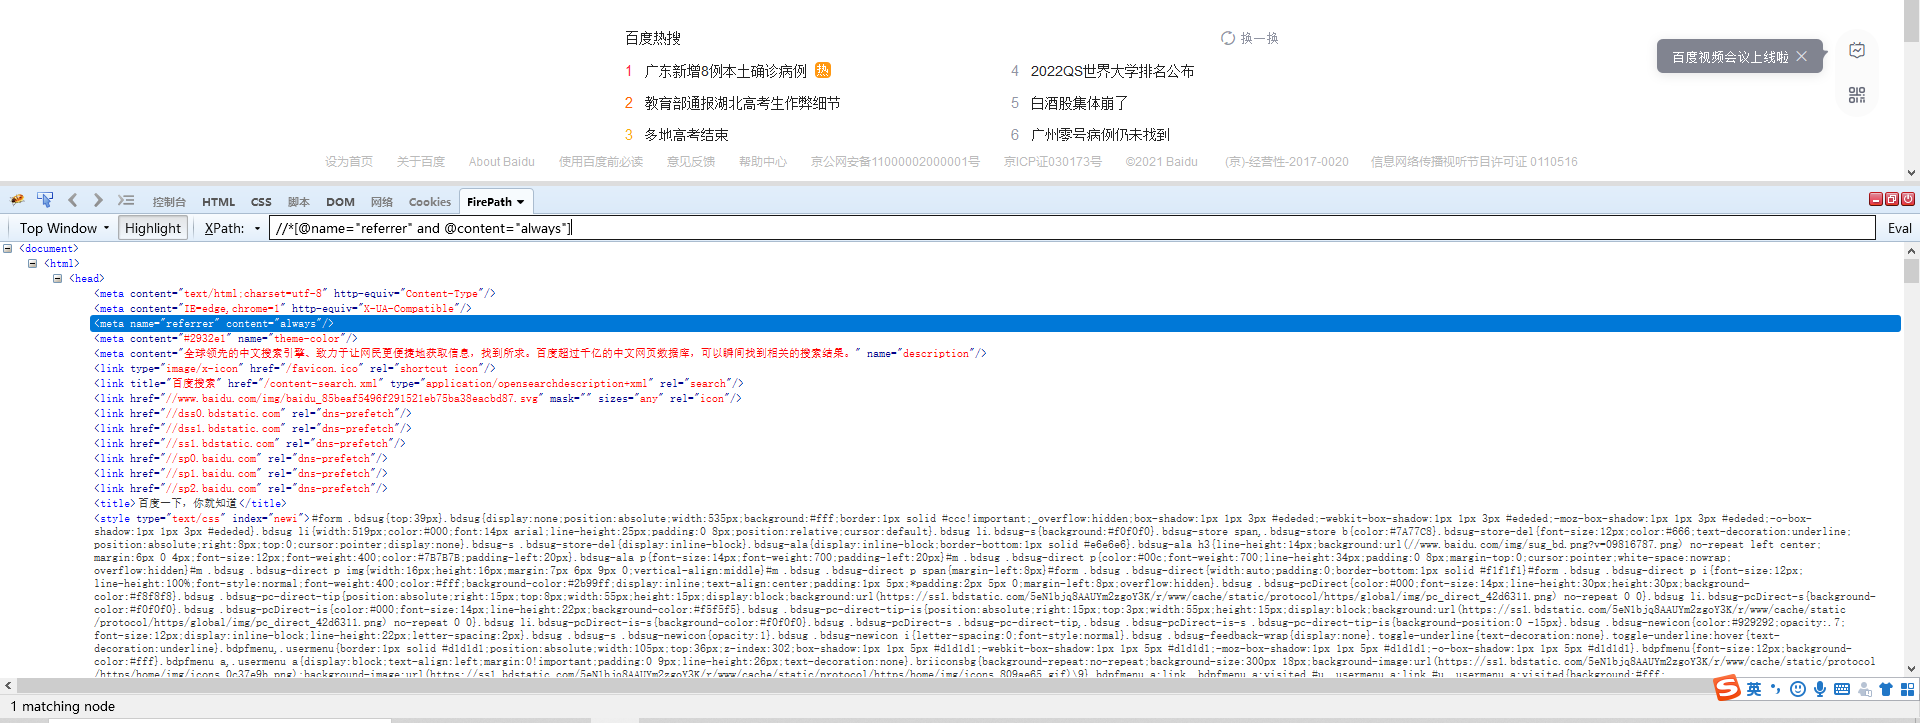Detach Firebug into a separate window
Viewport: 1920px width, 723px height.
(1892, 199)
